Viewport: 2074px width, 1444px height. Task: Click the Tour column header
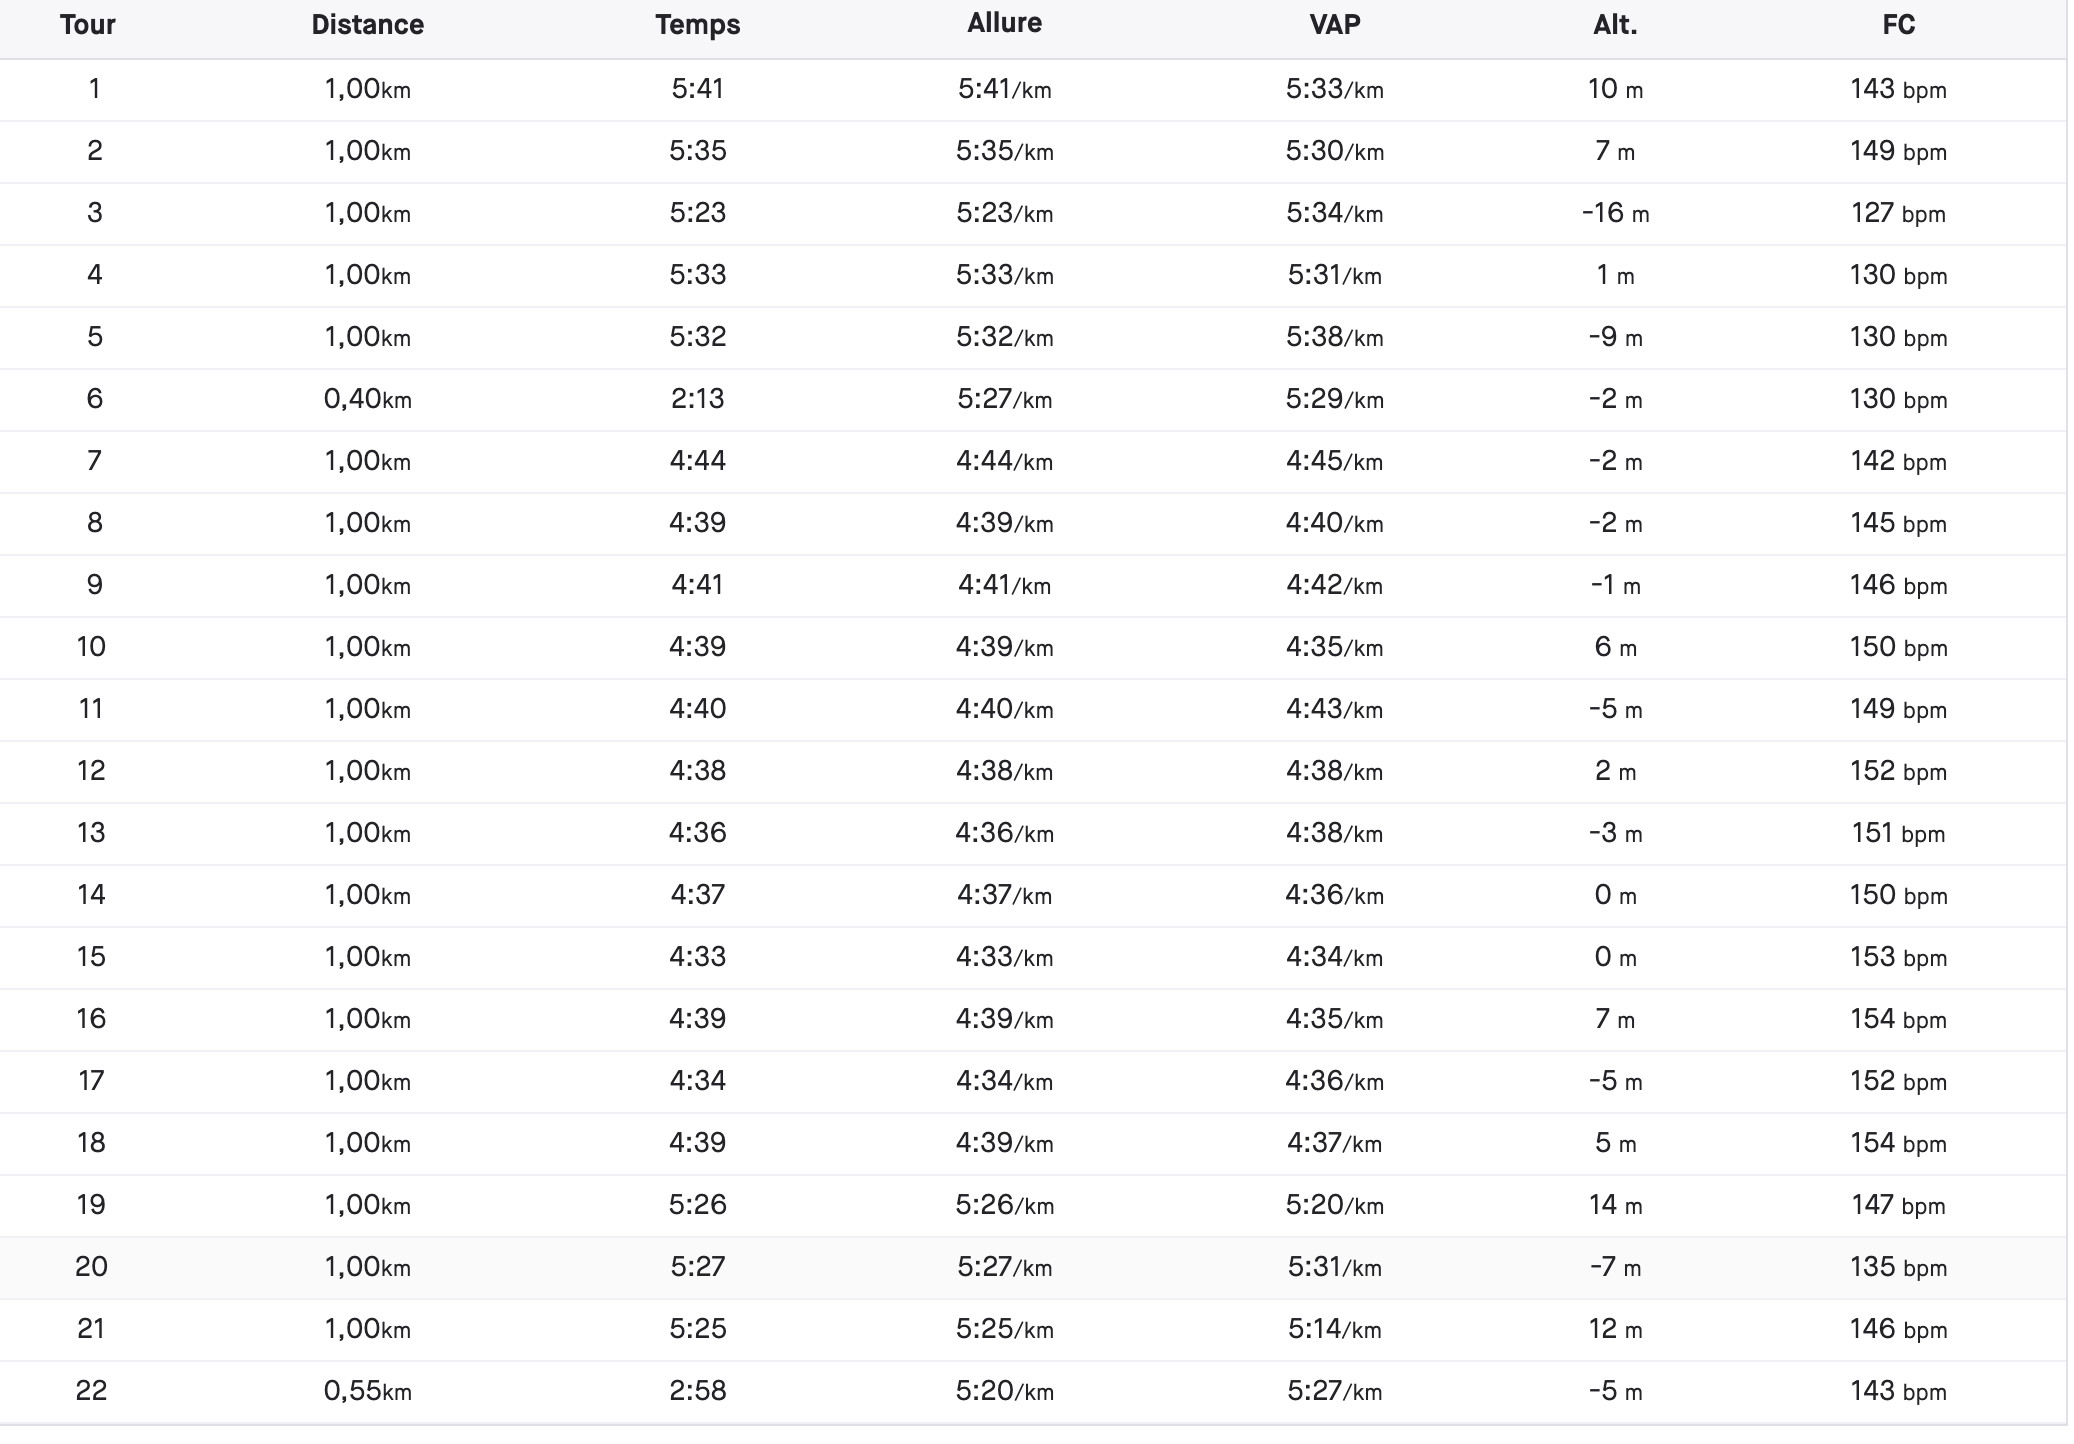pos(88,25)
